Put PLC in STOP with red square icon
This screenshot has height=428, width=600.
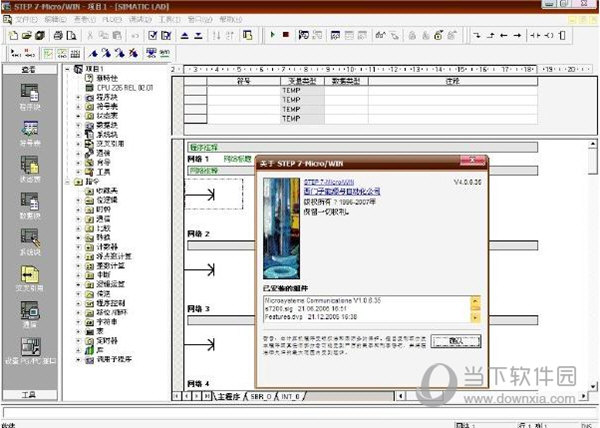(285, 35)
